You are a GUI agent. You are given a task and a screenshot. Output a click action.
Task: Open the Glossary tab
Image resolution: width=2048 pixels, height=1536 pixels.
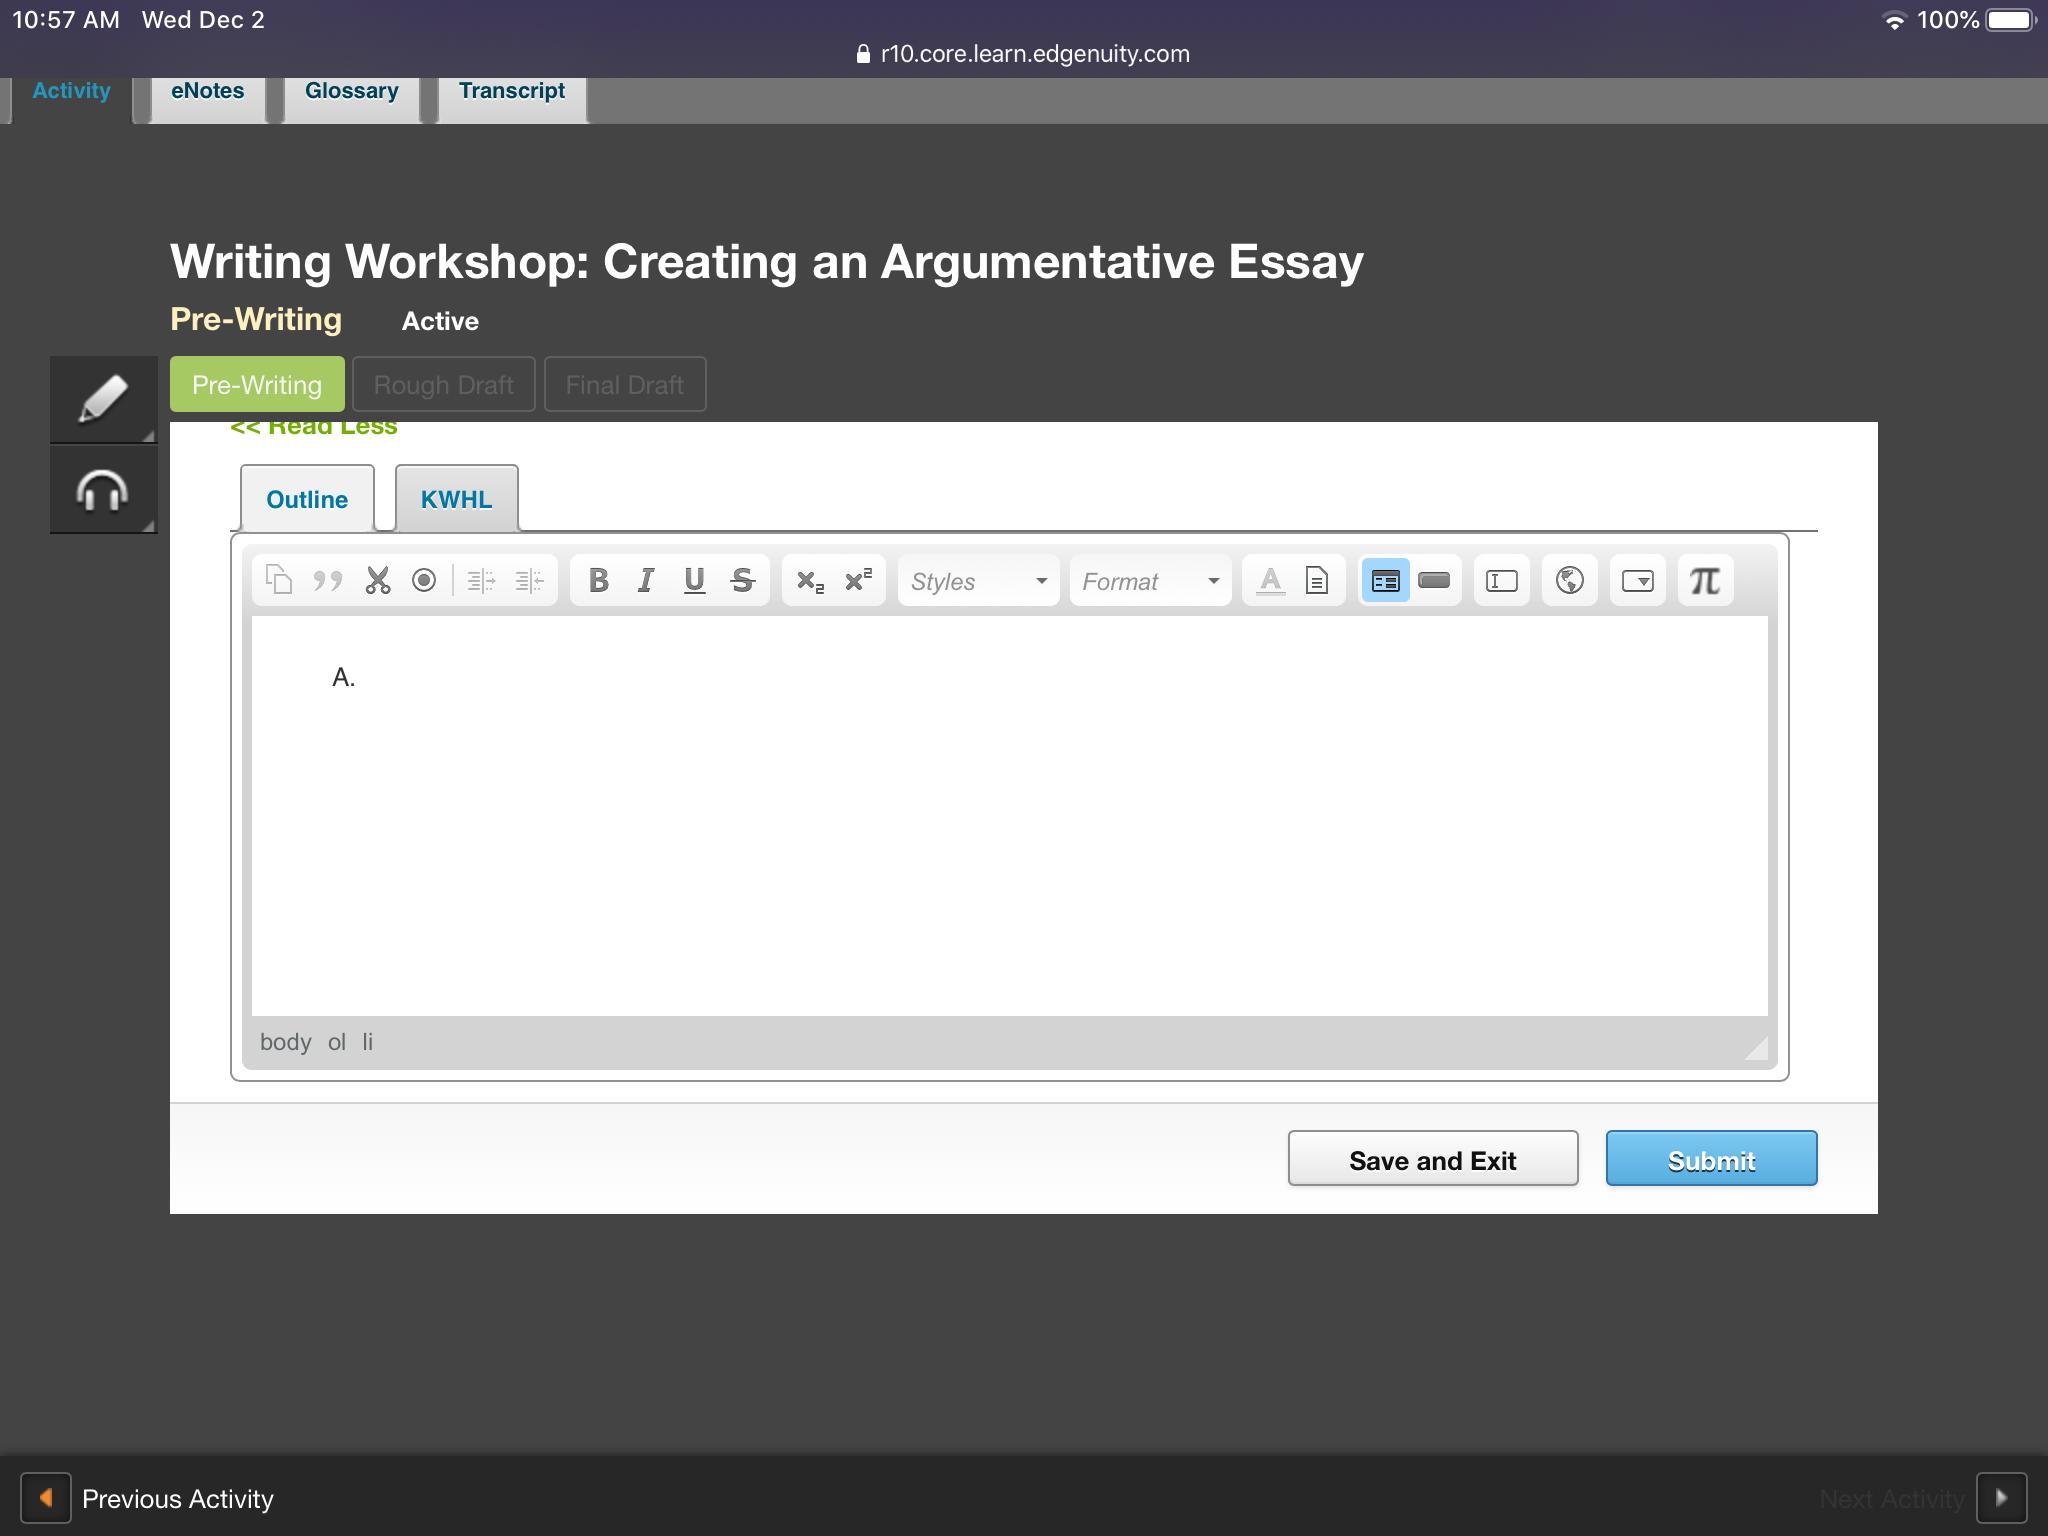(351, 91)
